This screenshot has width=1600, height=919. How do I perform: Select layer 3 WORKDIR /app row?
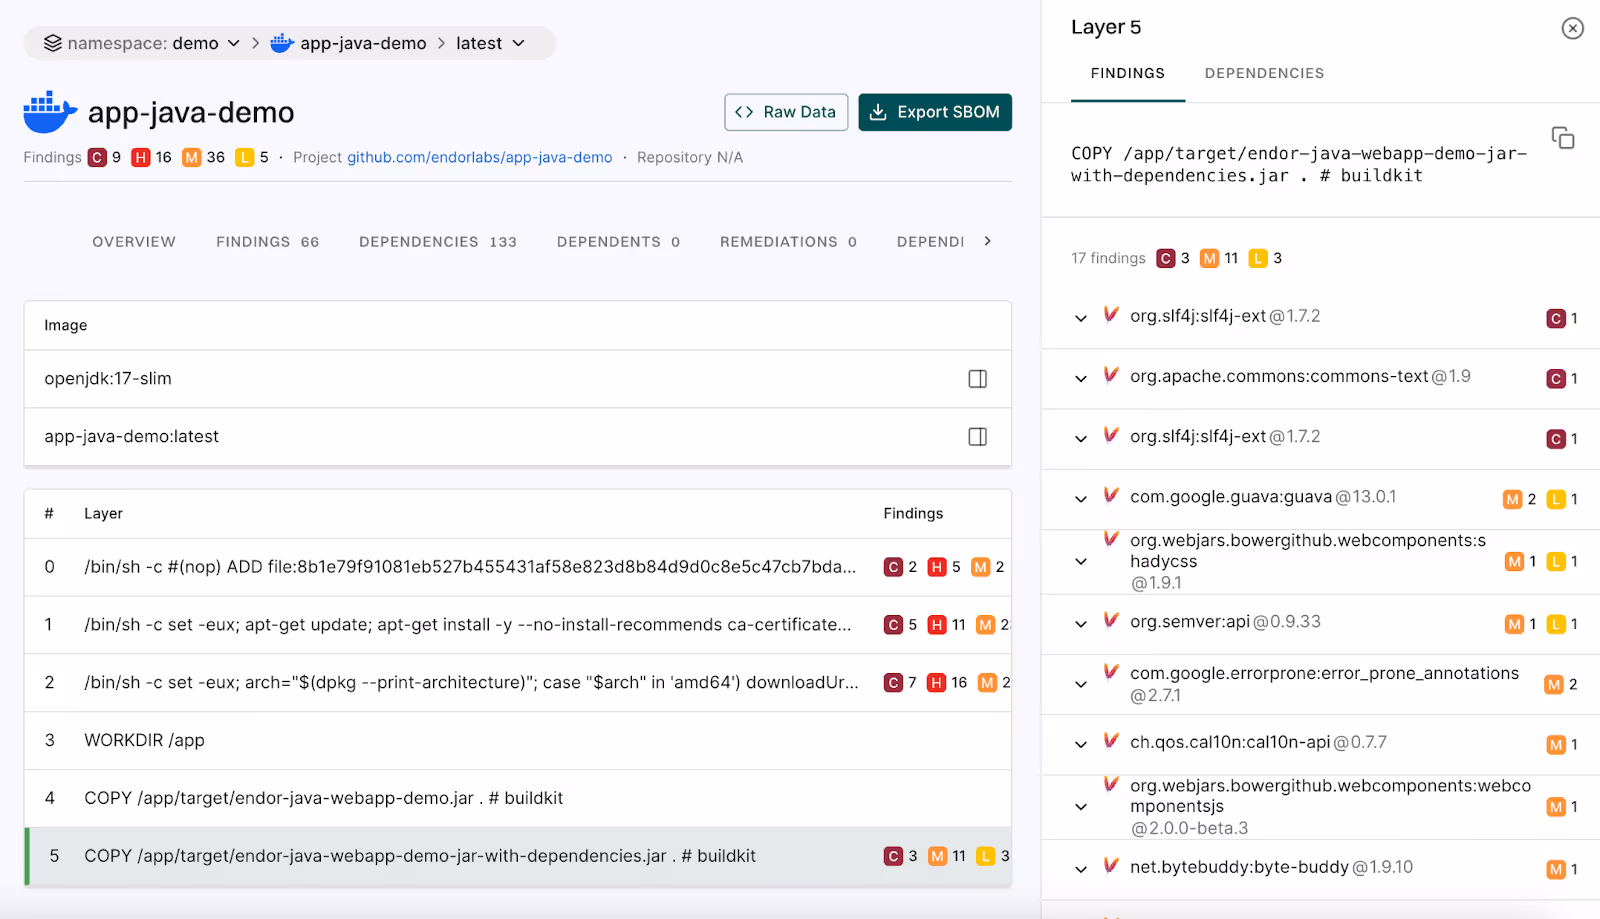click(518, 741)
